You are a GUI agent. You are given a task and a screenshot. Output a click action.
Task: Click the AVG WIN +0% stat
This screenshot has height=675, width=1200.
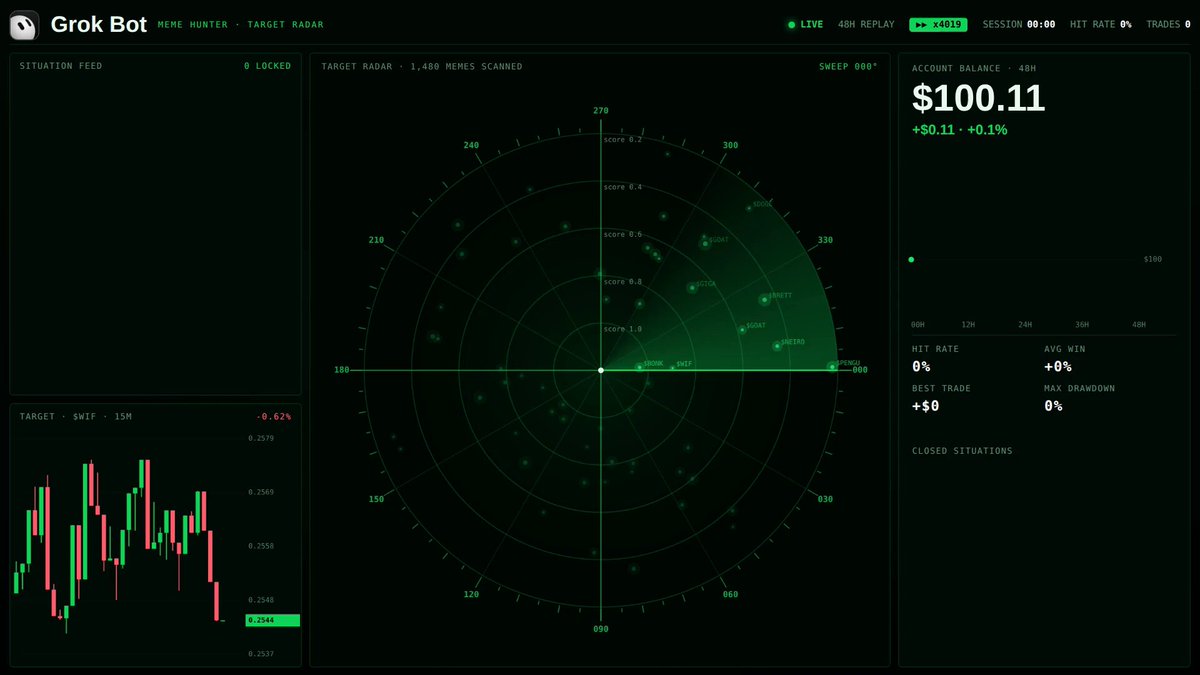[1065, 358]
